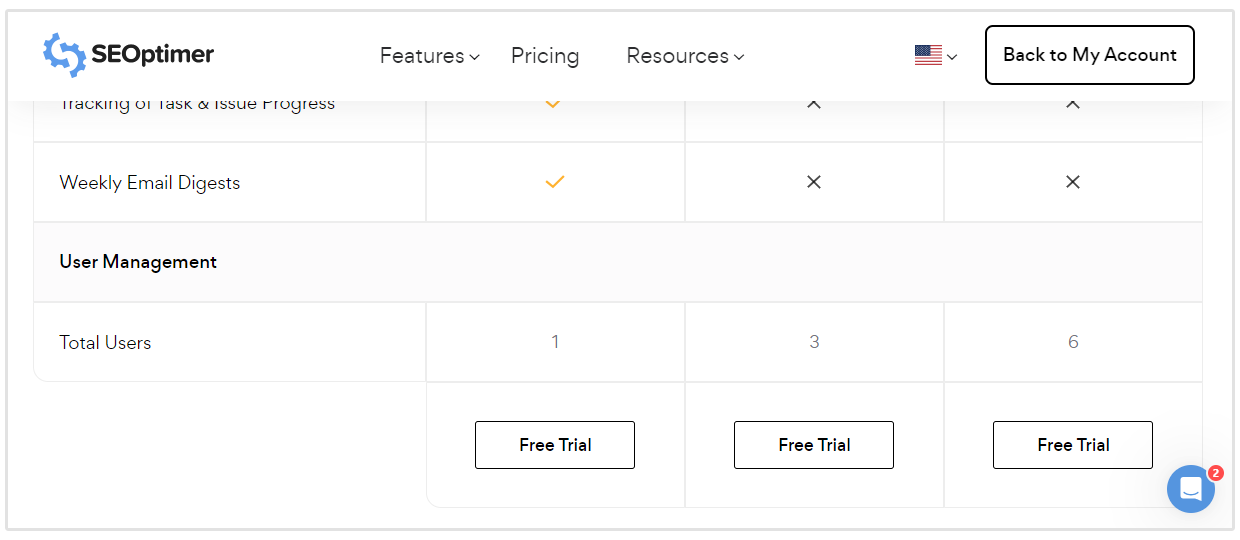This screenshot has height=540, width=1240.
Task: Click the Weekly Email Digests feature label
Action: pyautogui.click(x=150, y=183)
